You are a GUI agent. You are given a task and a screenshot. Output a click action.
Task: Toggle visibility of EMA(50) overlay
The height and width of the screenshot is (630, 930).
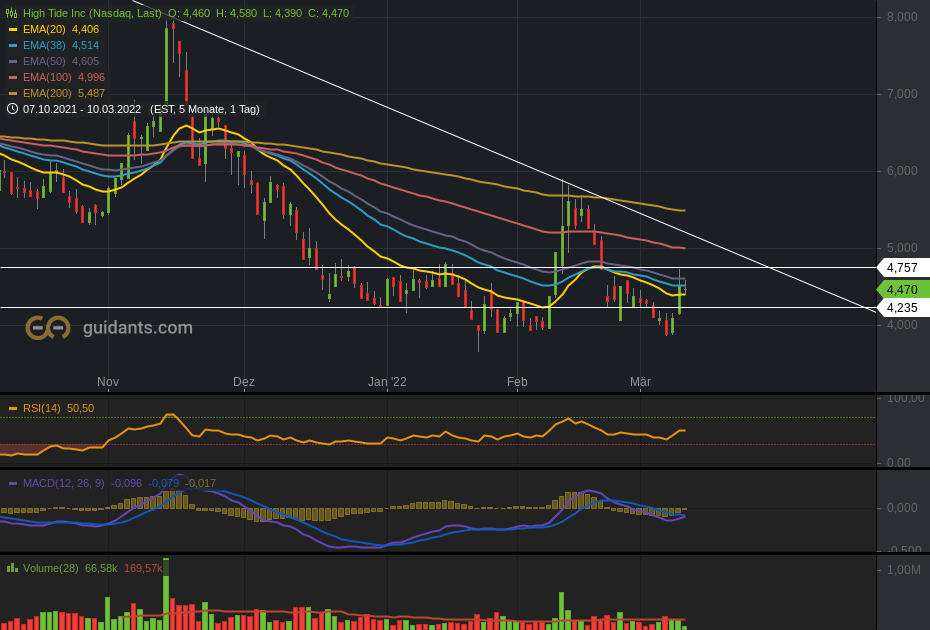point(12,61)
